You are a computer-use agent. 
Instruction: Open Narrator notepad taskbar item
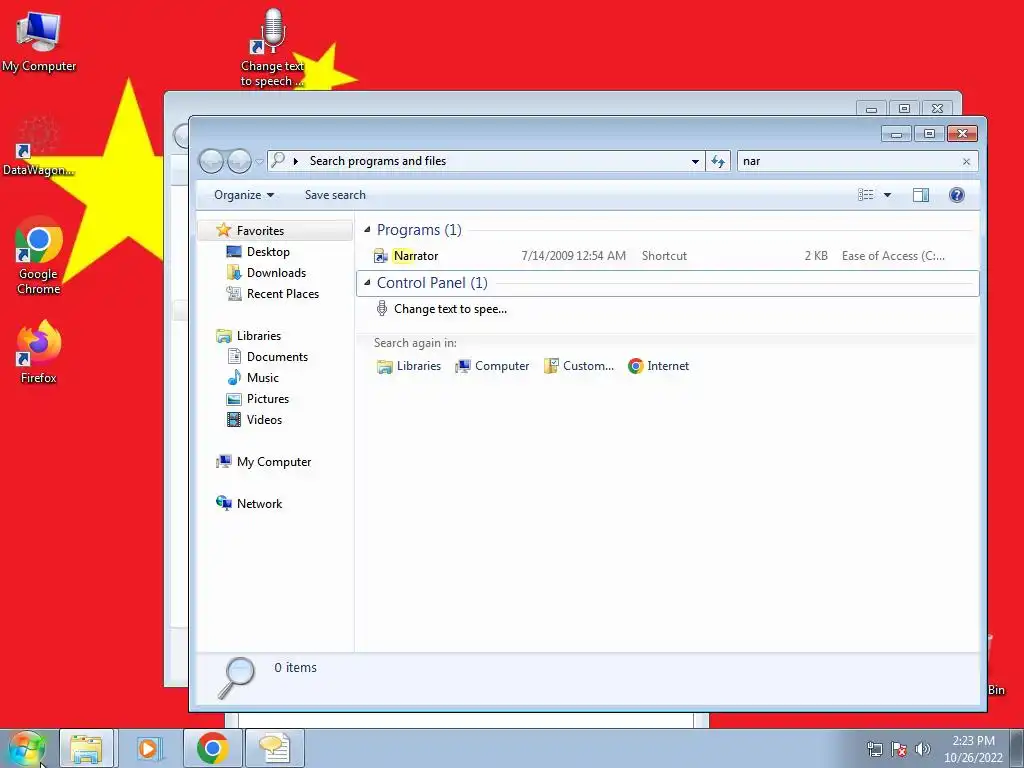[x=275, y=748]
